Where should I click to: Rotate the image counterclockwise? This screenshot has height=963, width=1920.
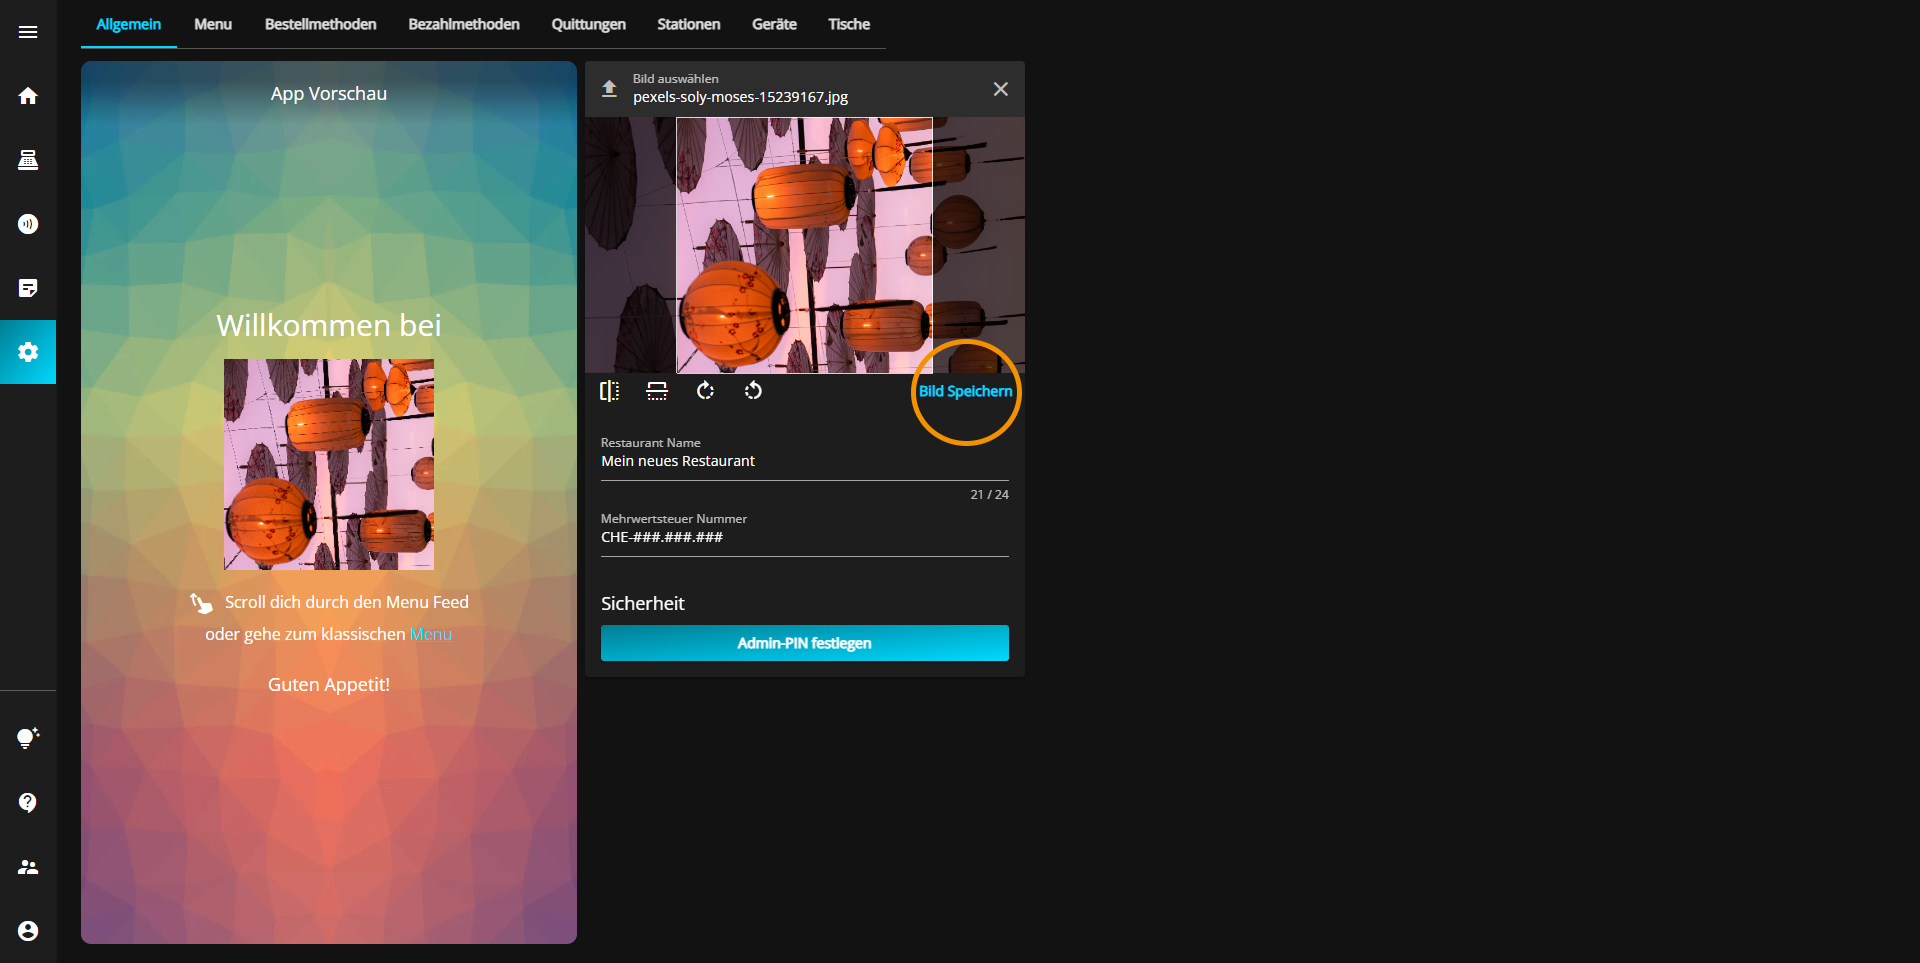[x=753, y=391]
